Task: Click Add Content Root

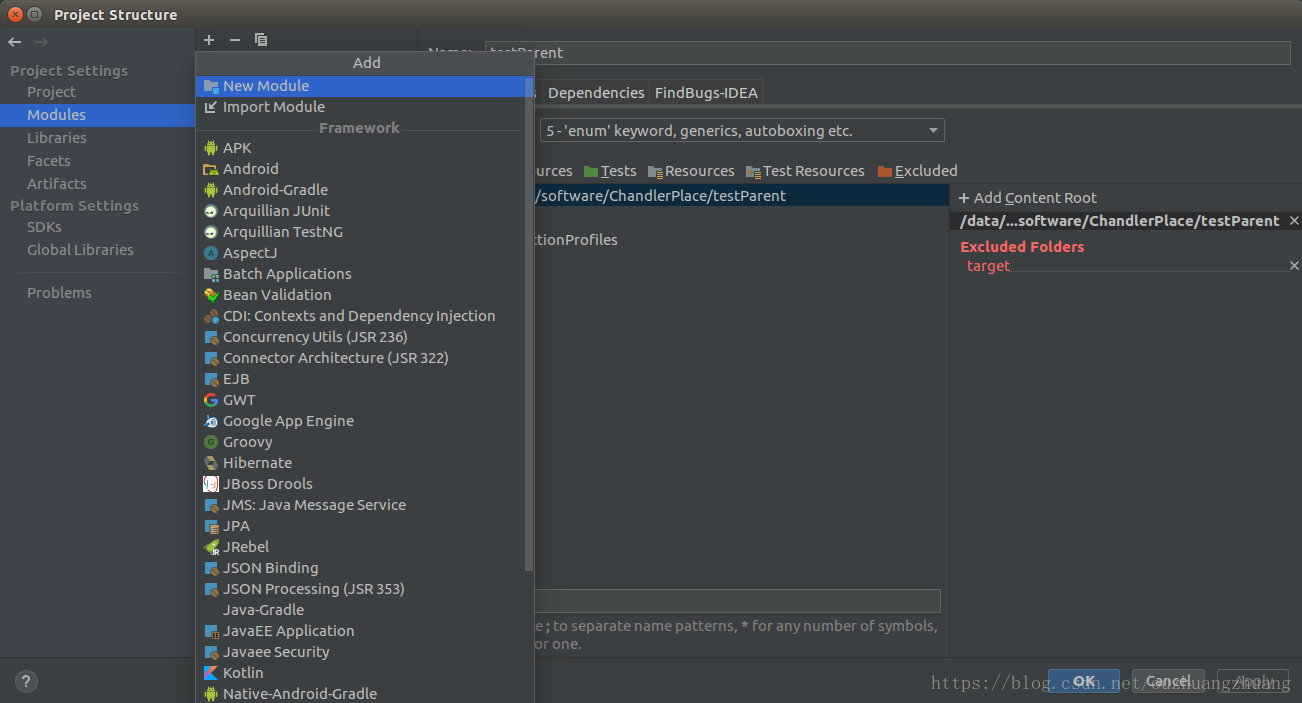Action: 1028,198
